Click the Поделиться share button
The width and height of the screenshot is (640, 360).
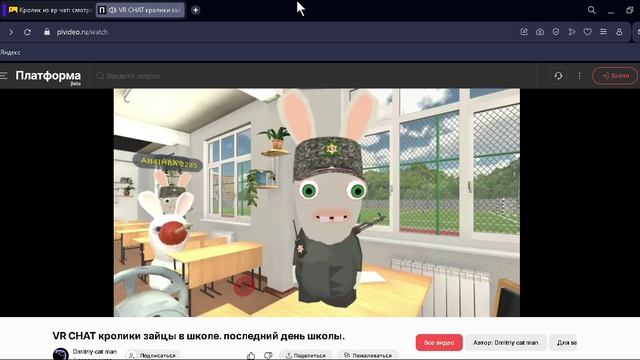click(306, 356)
